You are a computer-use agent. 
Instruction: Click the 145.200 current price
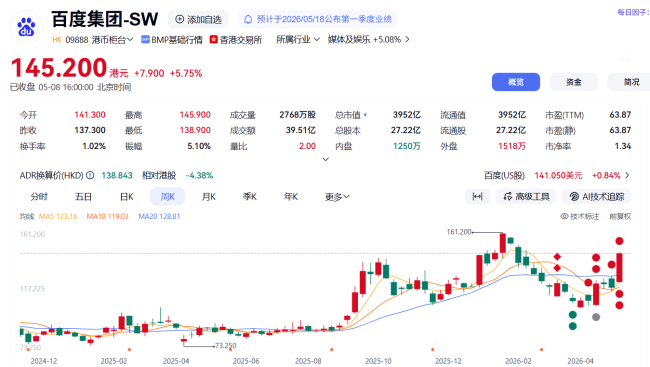point(59,68)
